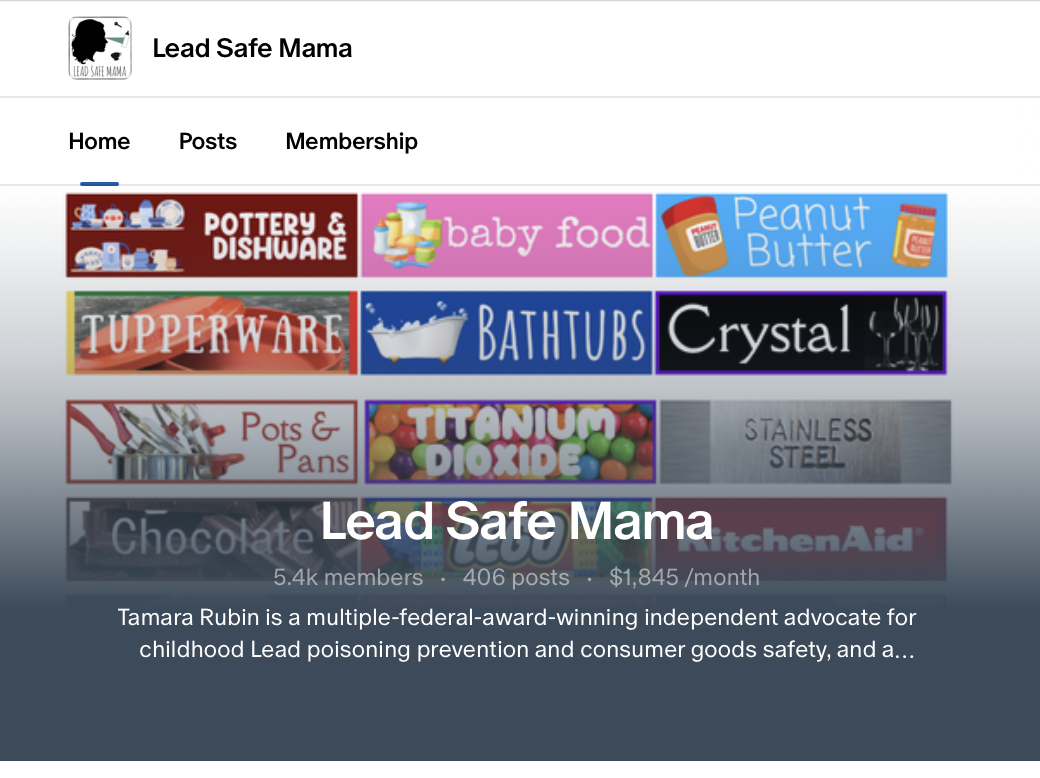Select the Pottery & Dishware banner

212,236
